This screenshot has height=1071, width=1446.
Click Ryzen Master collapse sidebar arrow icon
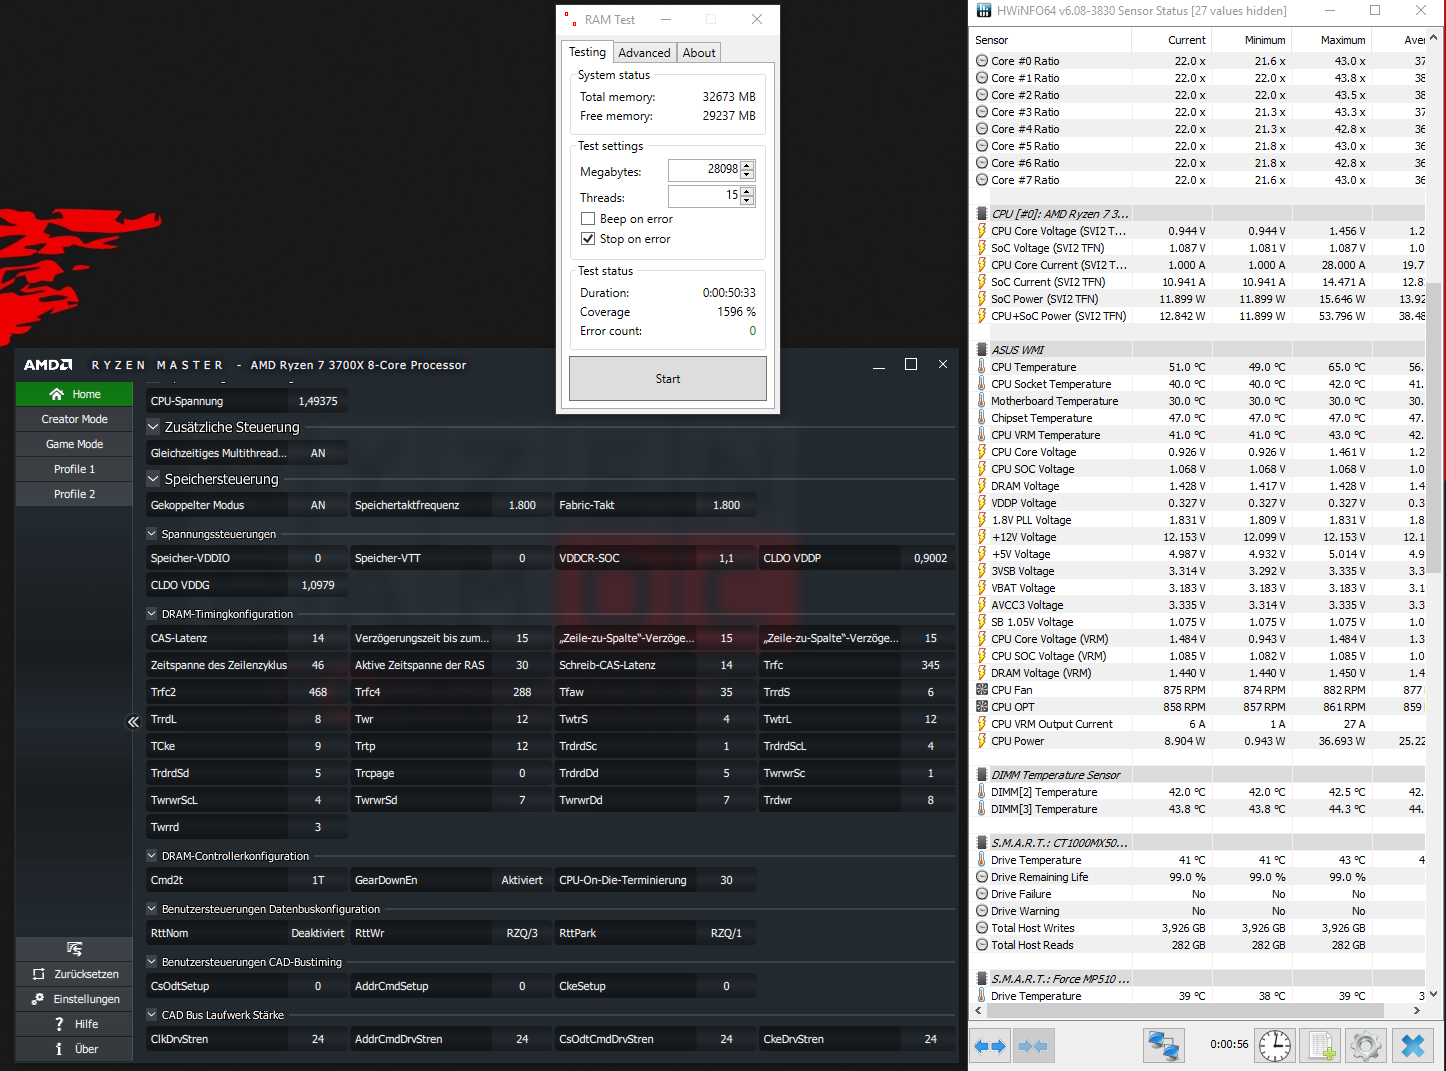pyautogui.click(x=133, y=721)
